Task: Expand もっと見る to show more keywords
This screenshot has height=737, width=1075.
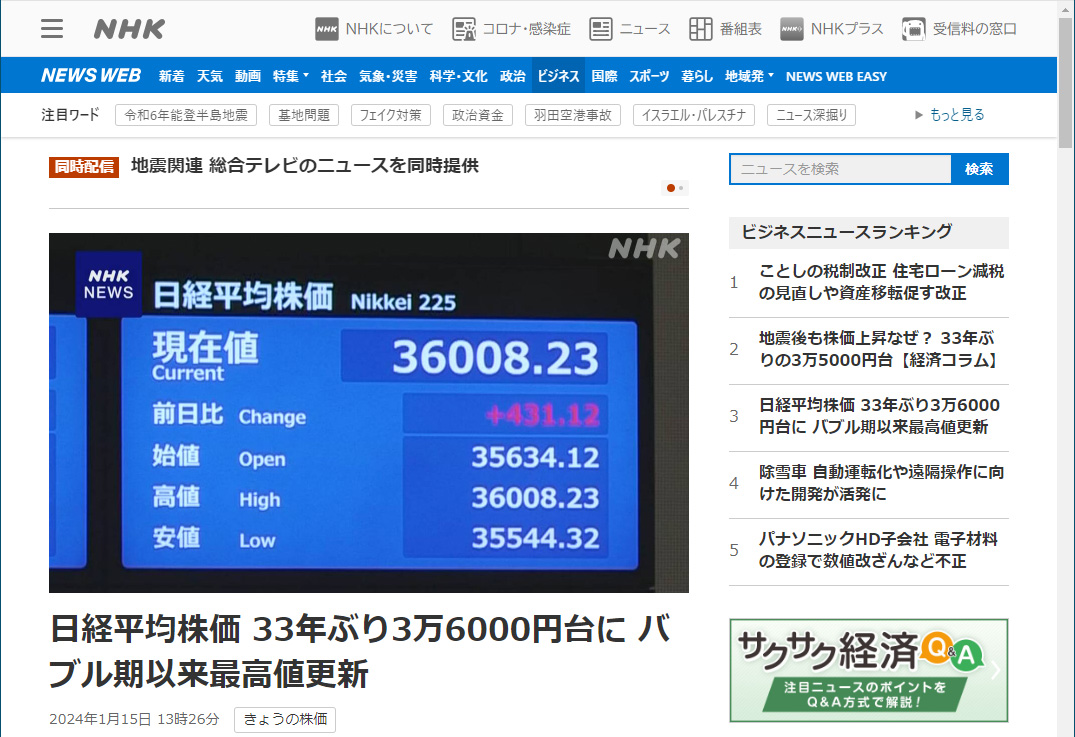Action: click(950, 115)
